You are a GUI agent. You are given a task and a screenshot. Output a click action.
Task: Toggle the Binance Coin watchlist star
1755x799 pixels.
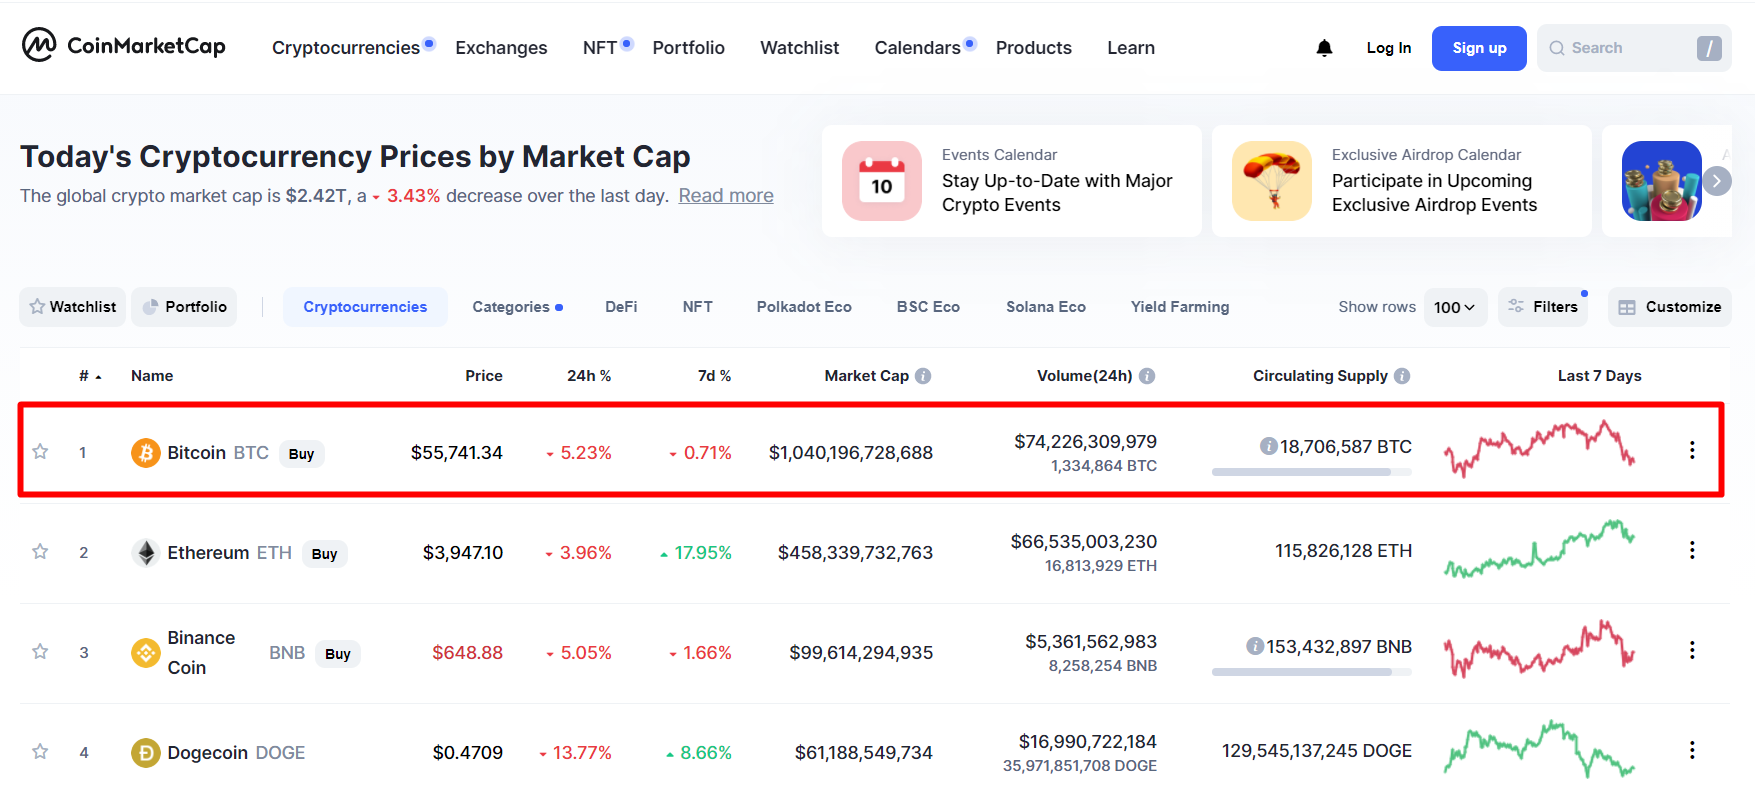(x=40, y=651)
